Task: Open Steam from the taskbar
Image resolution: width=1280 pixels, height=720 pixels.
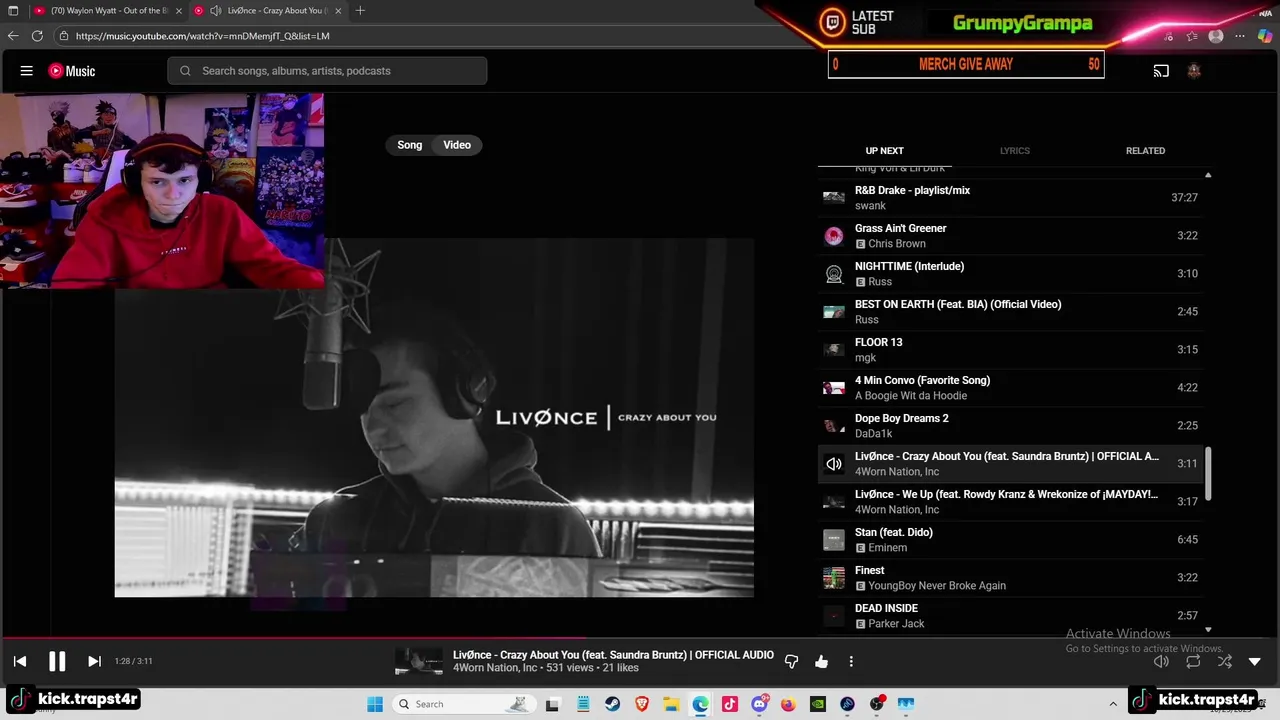Action: point(612,704)
